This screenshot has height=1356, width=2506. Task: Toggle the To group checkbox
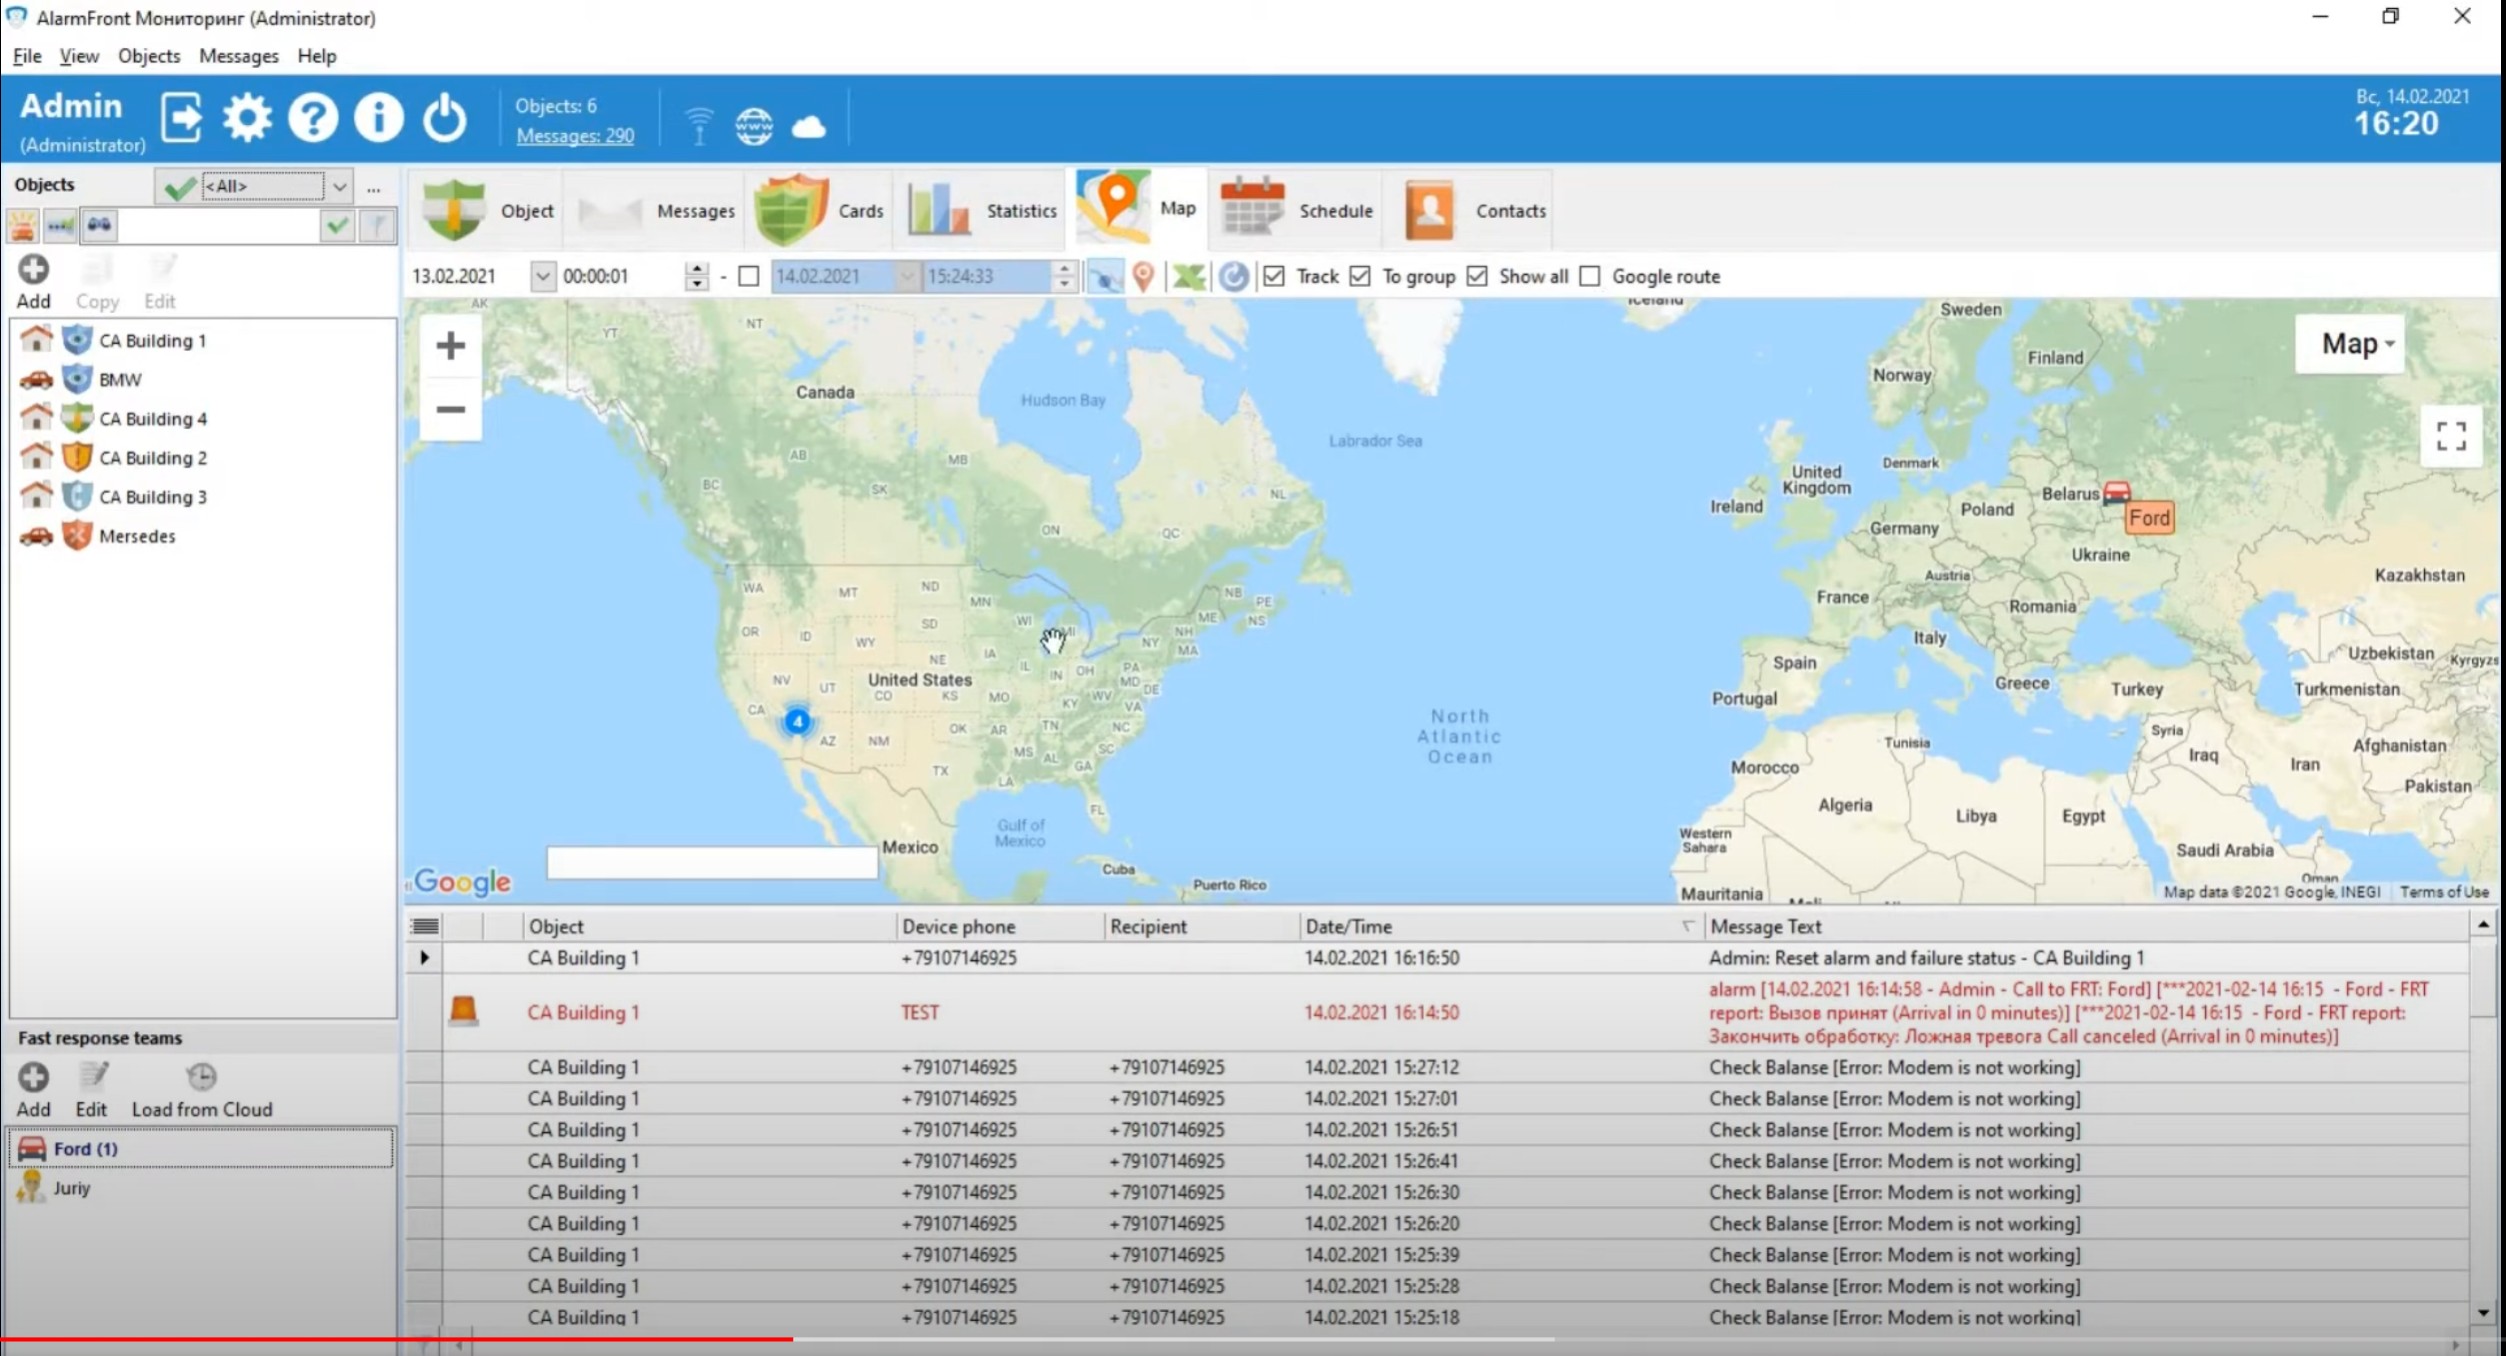point(1360,276)
